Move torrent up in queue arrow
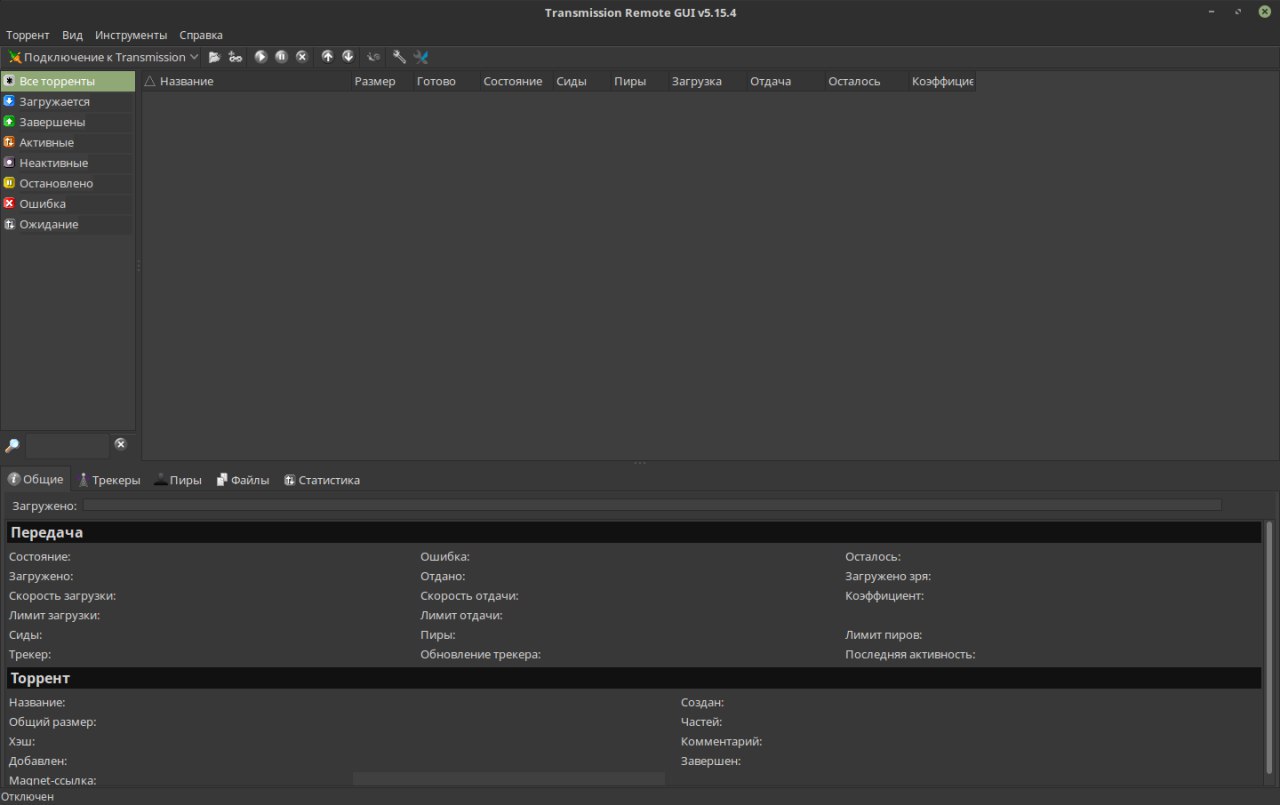 click(x=327, y=57)
